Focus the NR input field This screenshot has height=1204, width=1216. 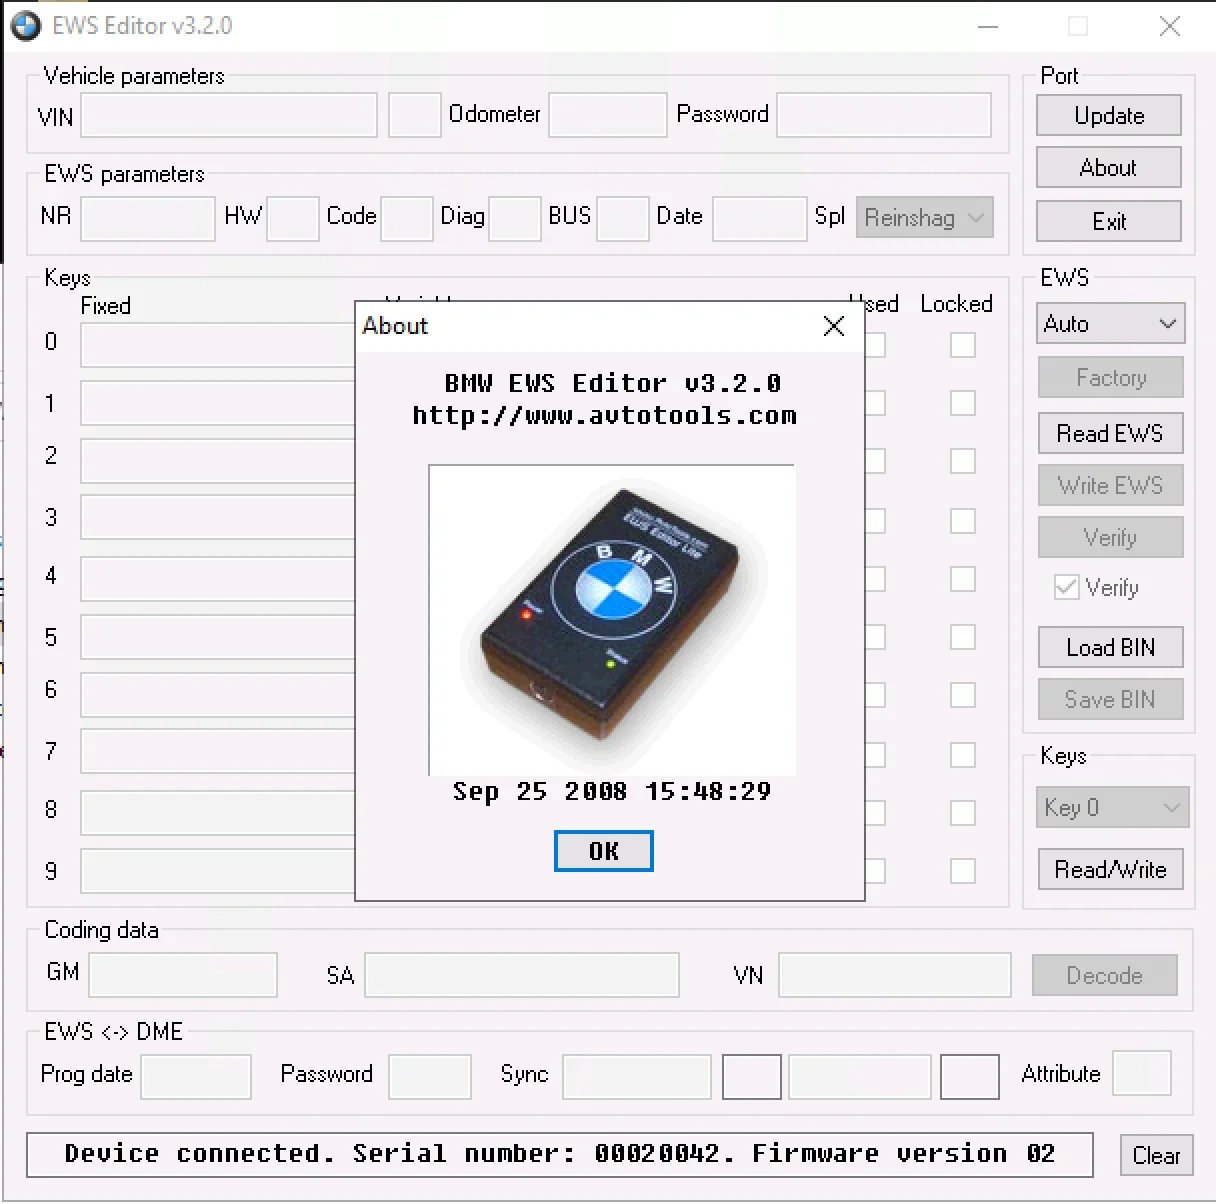tap(148, 218)
